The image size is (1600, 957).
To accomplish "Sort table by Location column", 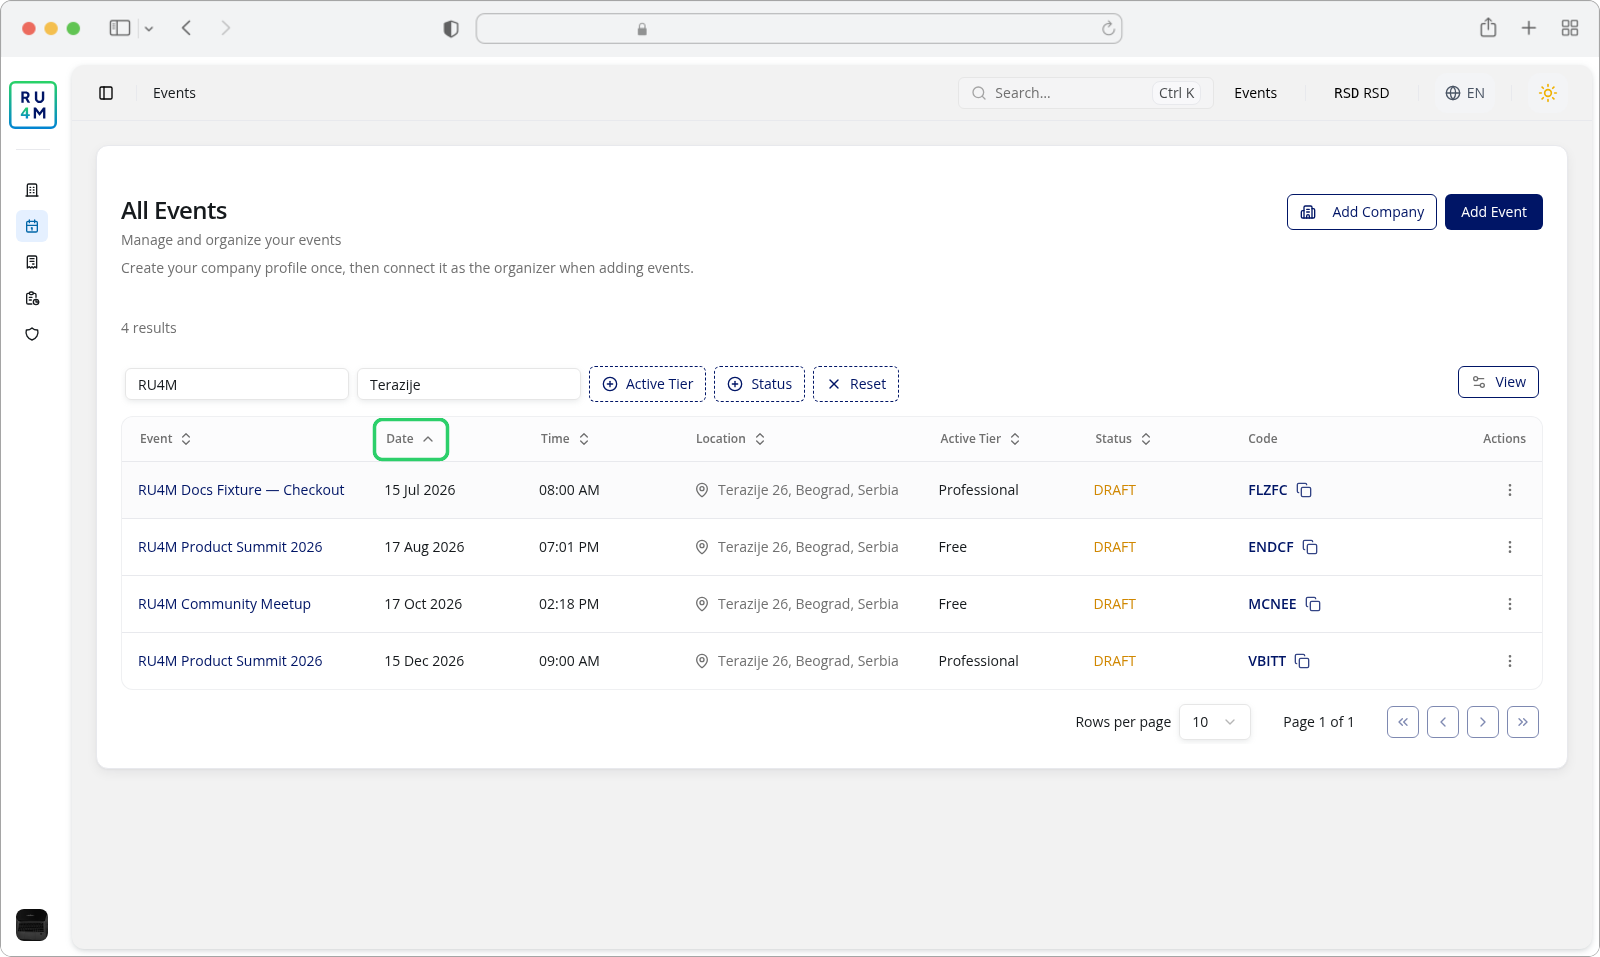I will click(x=731, y=439).
